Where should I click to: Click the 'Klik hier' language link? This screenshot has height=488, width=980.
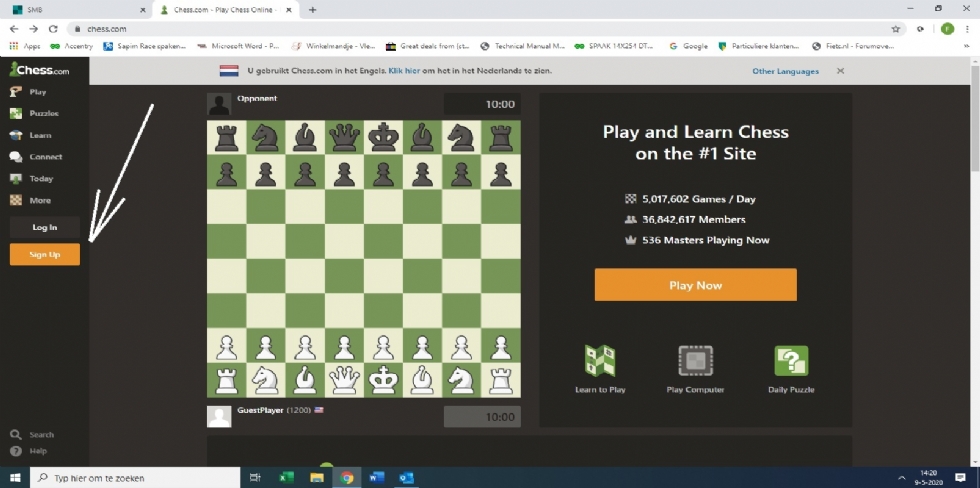tap(404, 71)
